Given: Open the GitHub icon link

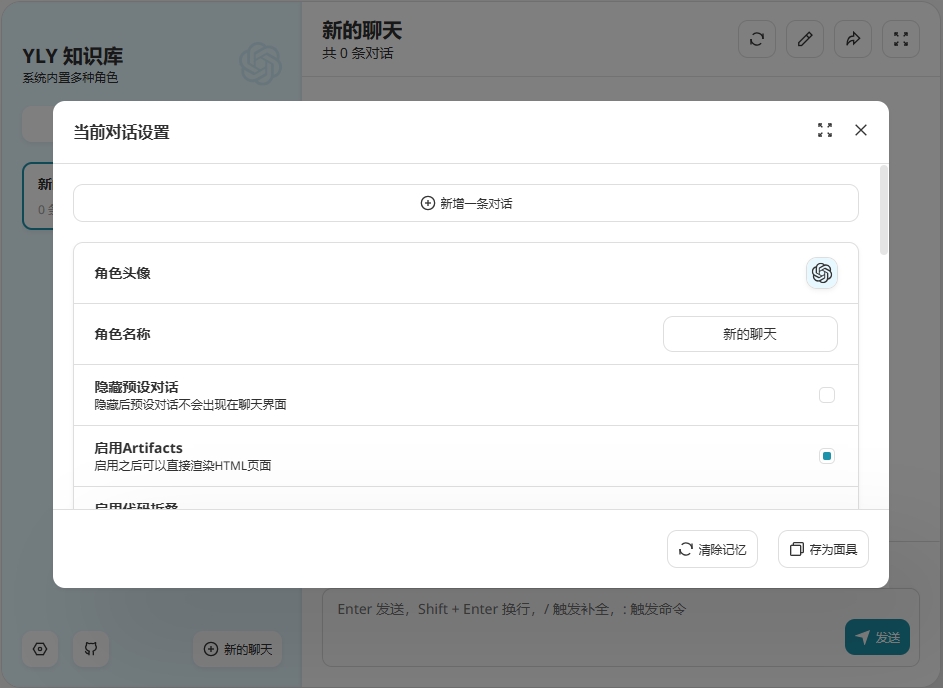Looking at the screenshot, I should [x=91, y=649].
